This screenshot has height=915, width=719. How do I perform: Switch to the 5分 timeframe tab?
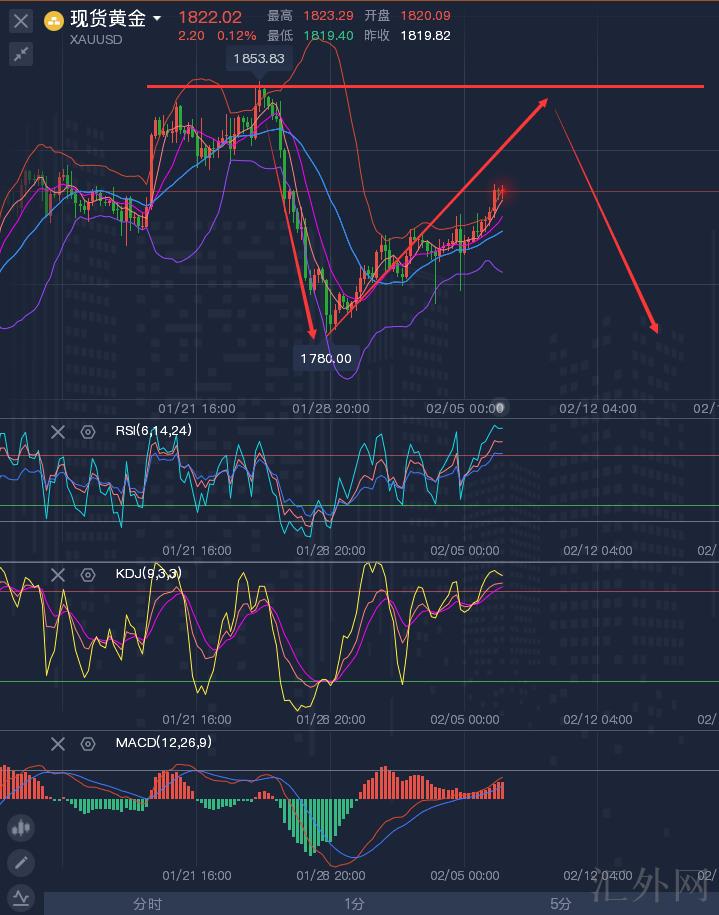tap(561, 903)
